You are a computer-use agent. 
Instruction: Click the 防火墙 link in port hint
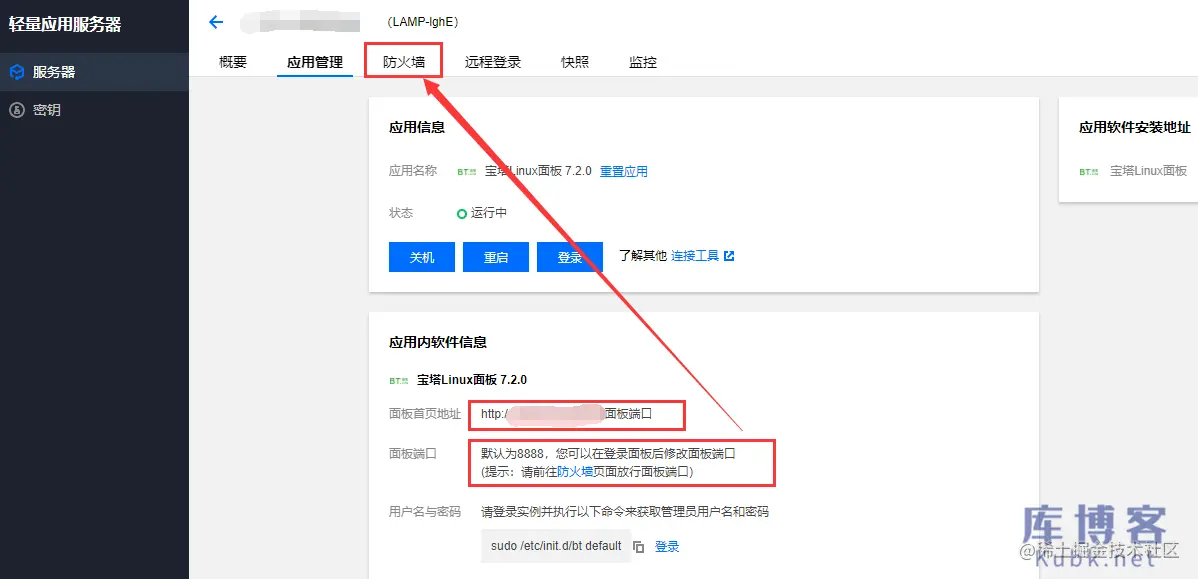pyautogui.click(x=575, y=473)
